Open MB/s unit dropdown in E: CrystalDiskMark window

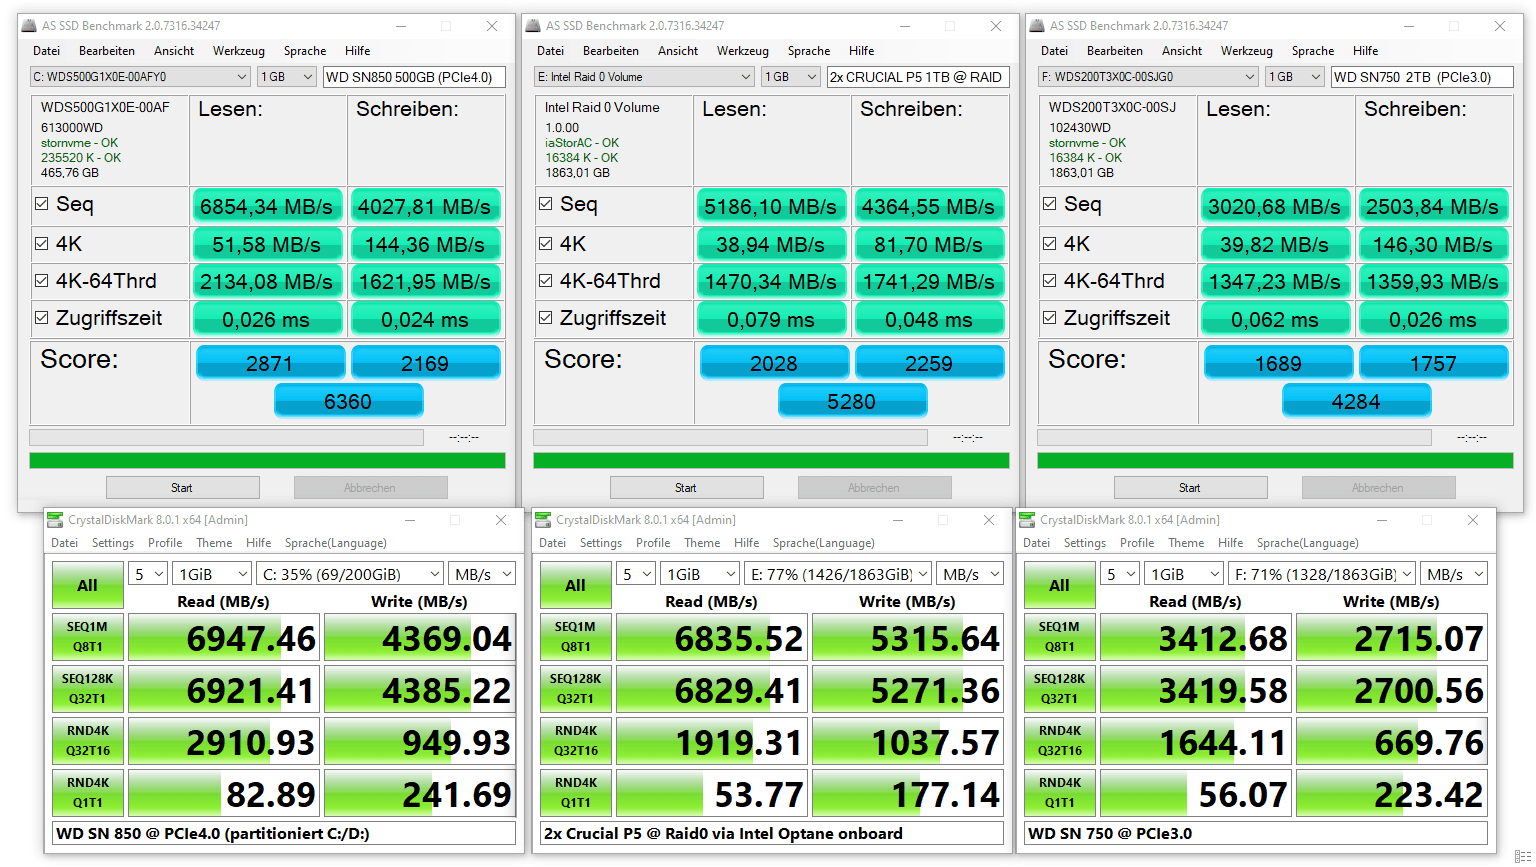(969, 574)
